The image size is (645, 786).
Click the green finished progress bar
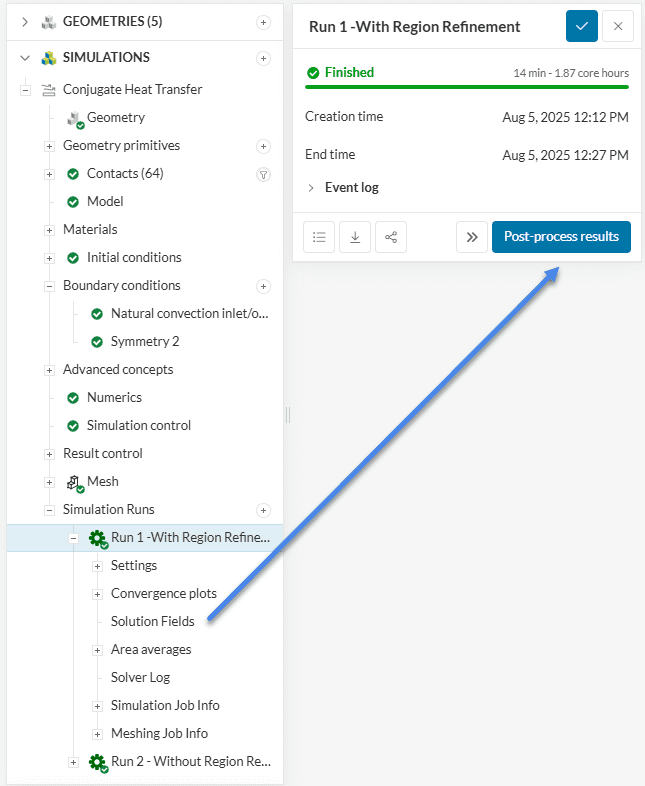click(x=467, y=87)
